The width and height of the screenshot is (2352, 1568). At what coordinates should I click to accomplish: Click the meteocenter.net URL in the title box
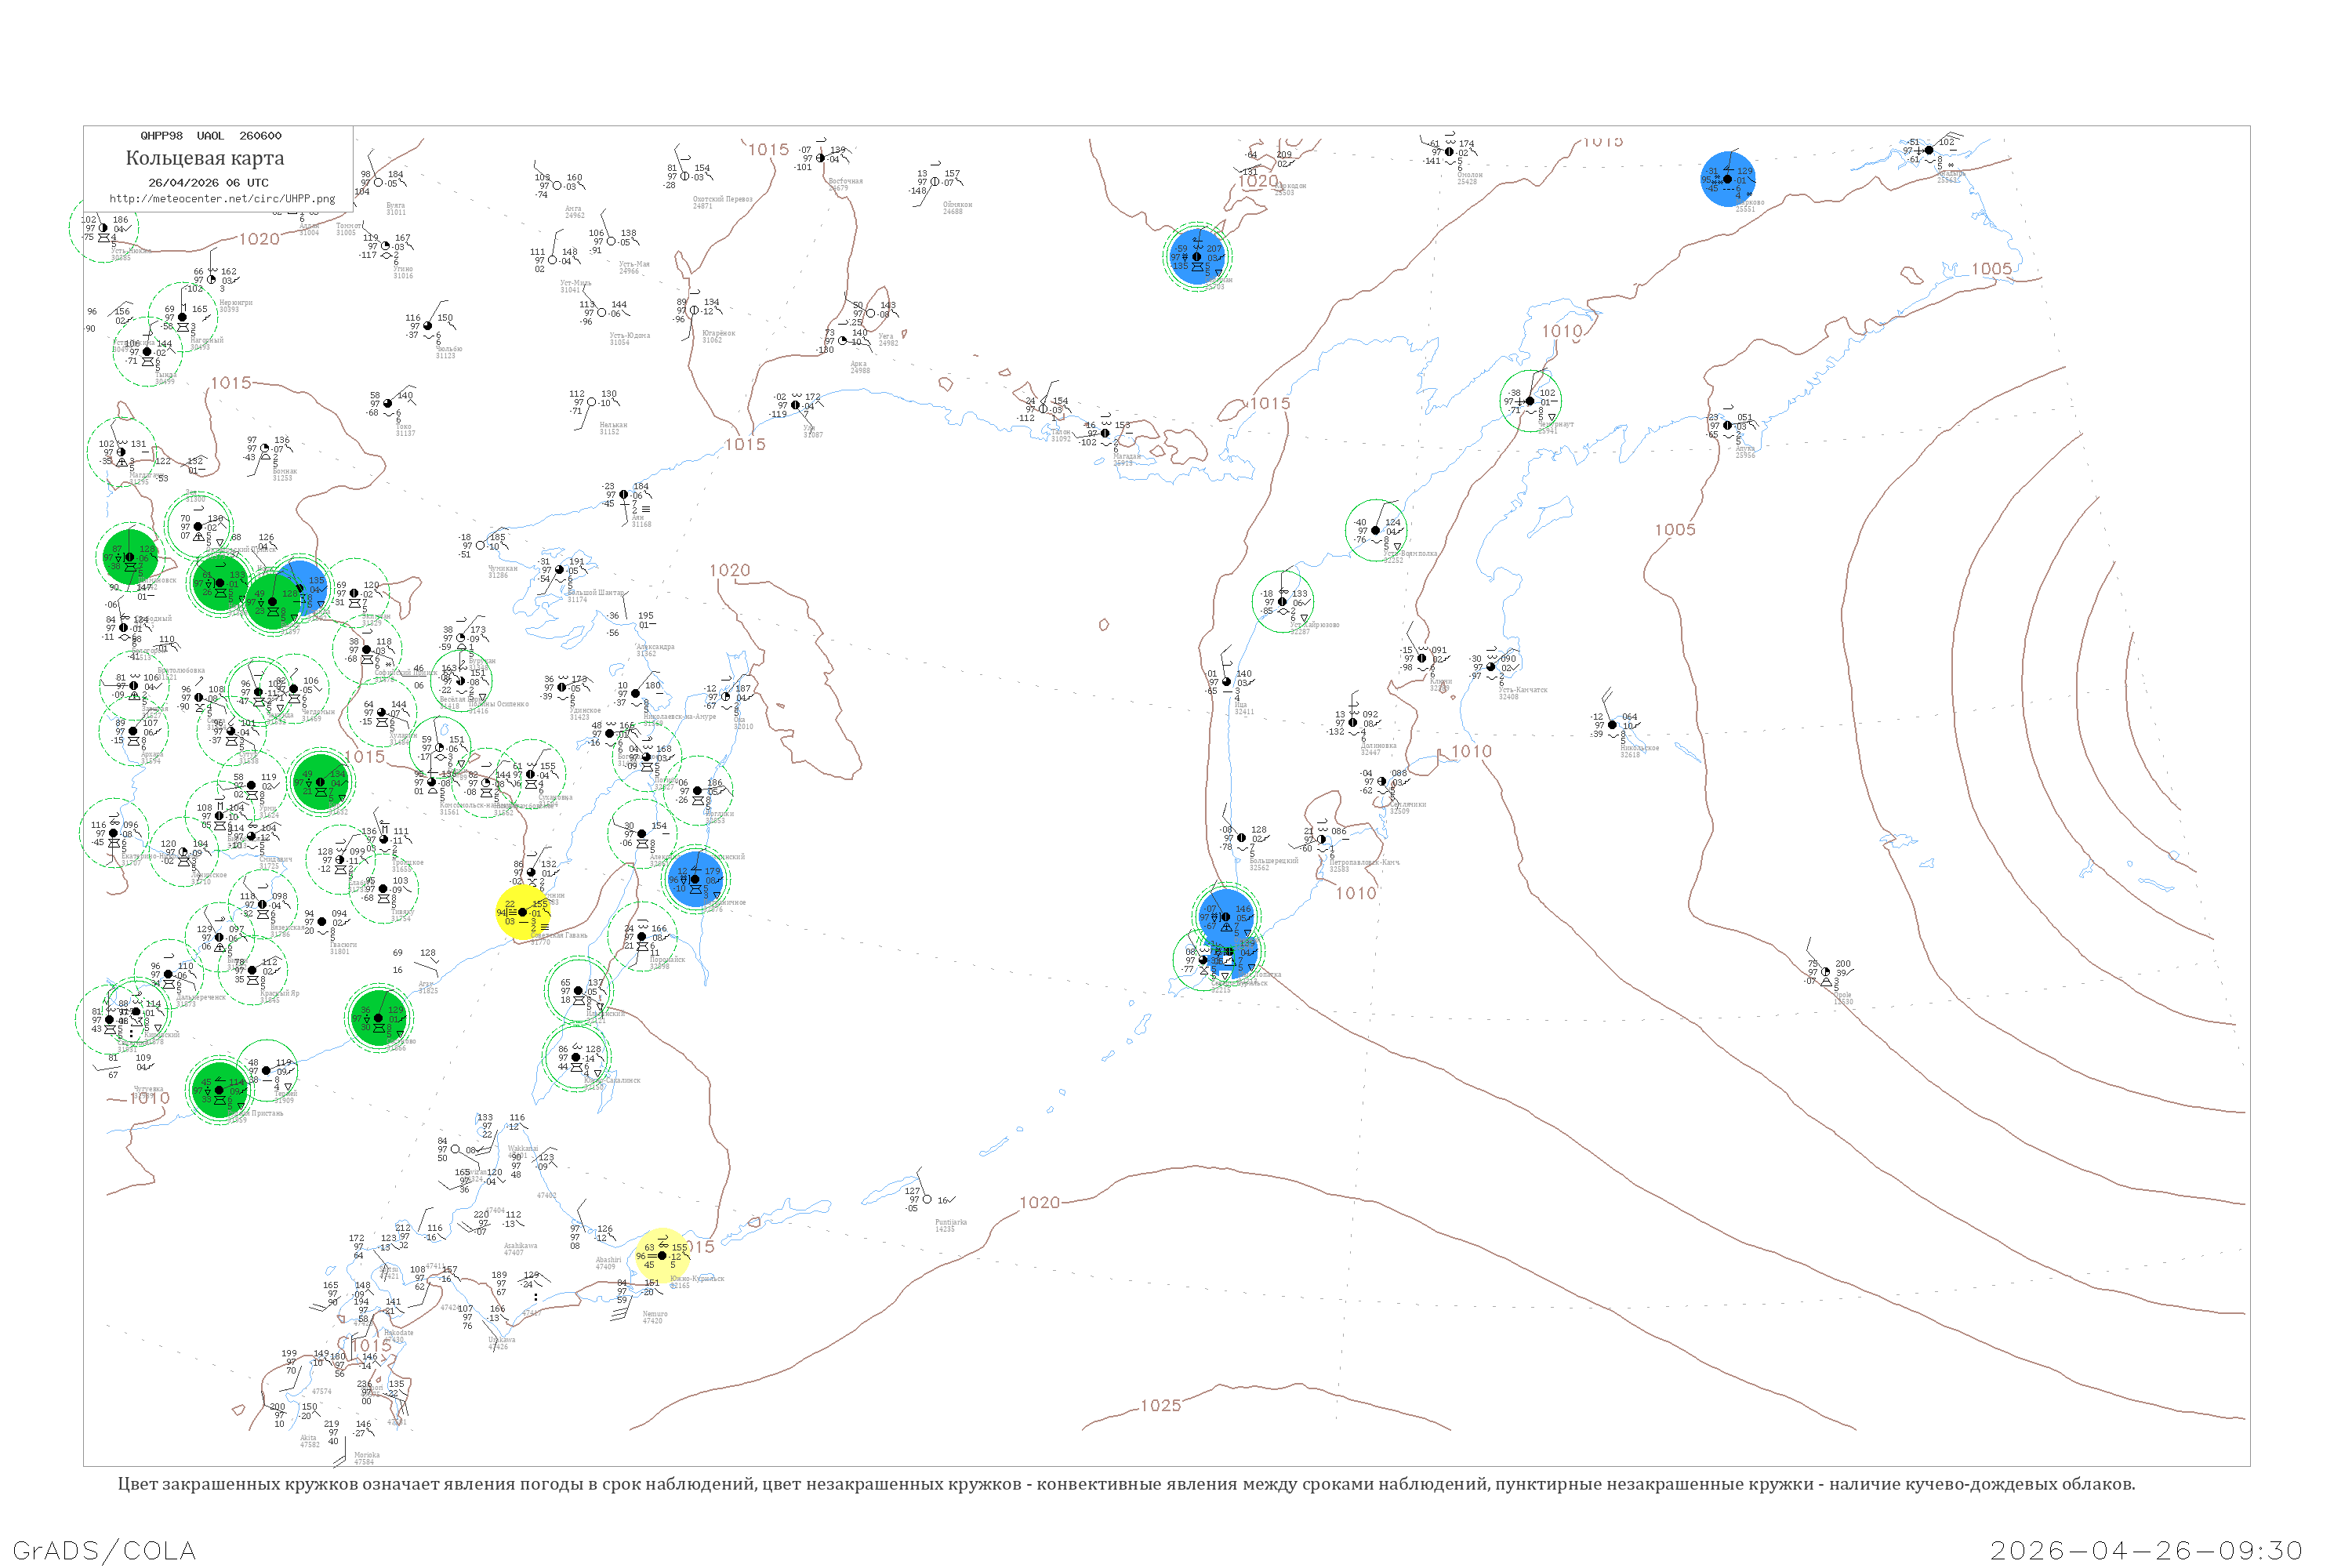coord(222,199)
